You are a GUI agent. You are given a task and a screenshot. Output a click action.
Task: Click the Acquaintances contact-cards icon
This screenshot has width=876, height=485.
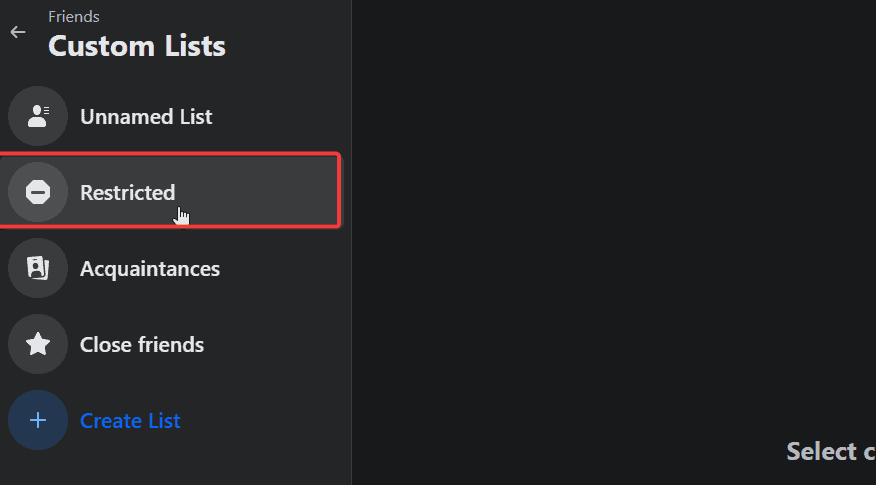click(x=38, y=268)
